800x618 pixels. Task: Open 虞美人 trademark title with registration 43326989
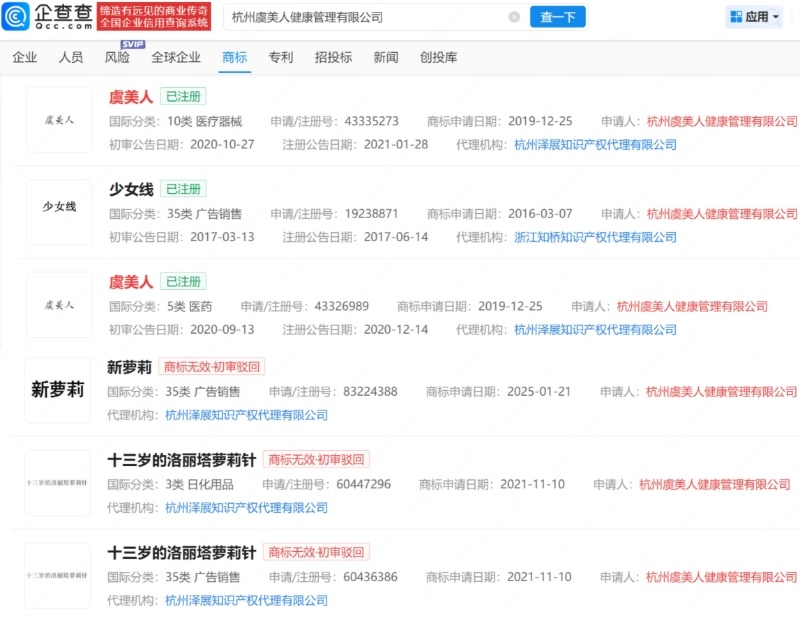tap(131, 282)
